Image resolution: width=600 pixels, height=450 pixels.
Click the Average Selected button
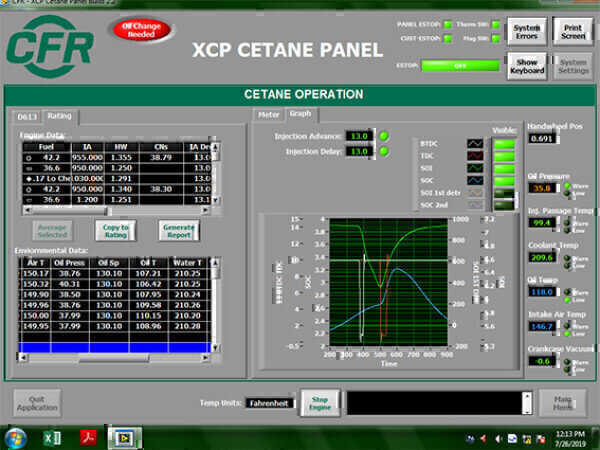coord(52,231)
